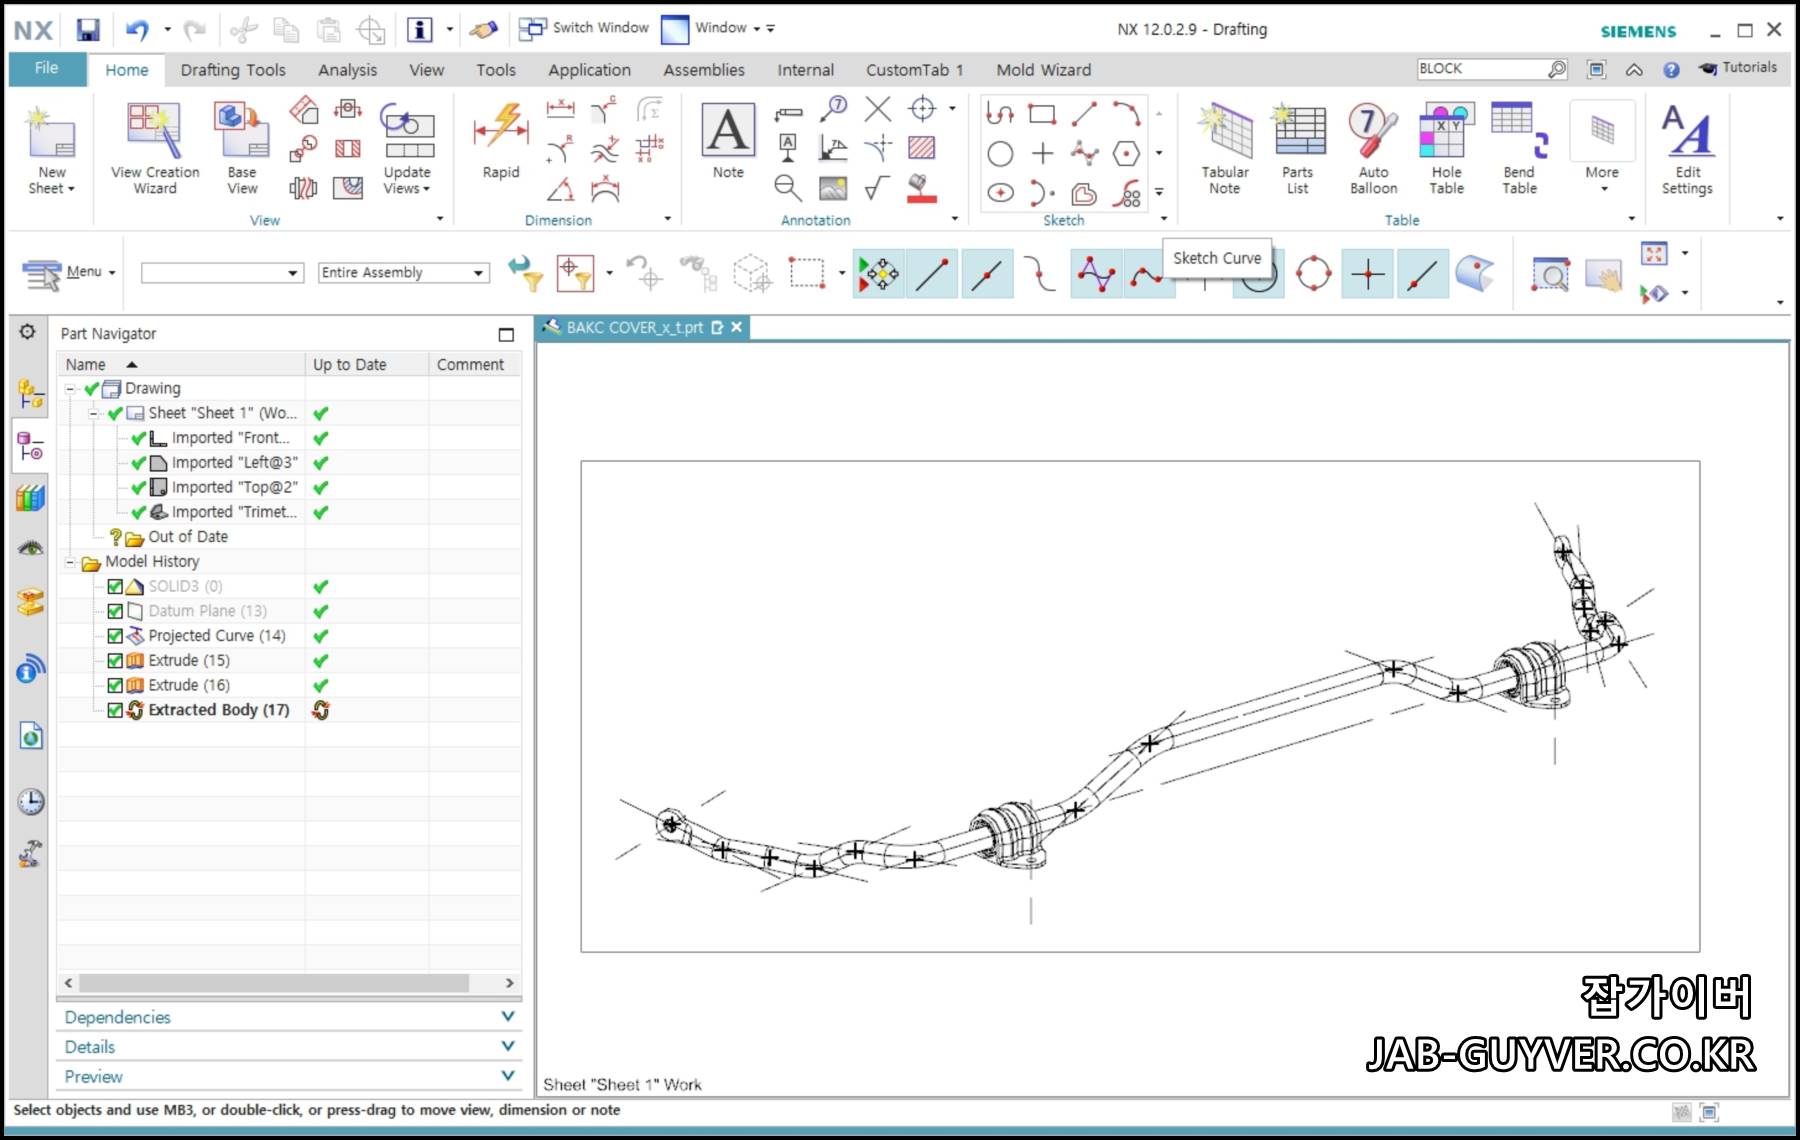The height and width of the screenshot is (1140, 1800).
Task: Sort by the Name column header
Action: click(x=181, y=364)
